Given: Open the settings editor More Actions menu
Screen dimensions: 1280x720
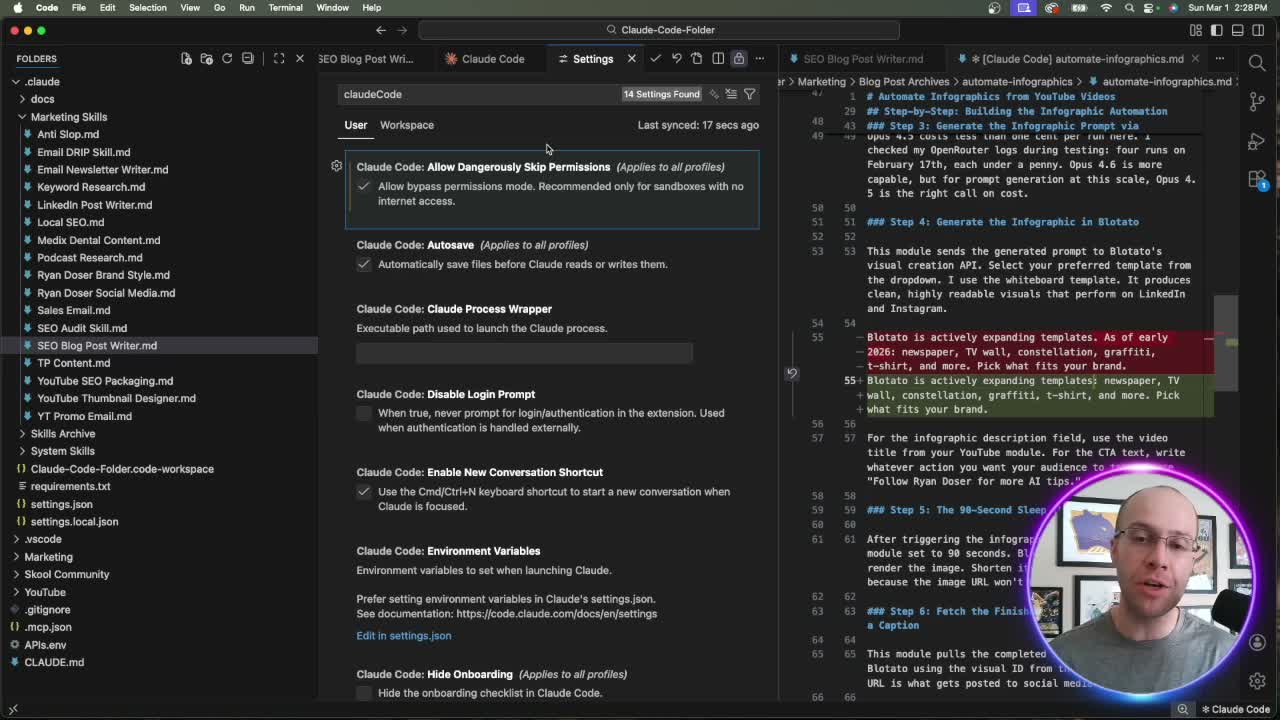Looking at the screenshot, I should point(760,59).
